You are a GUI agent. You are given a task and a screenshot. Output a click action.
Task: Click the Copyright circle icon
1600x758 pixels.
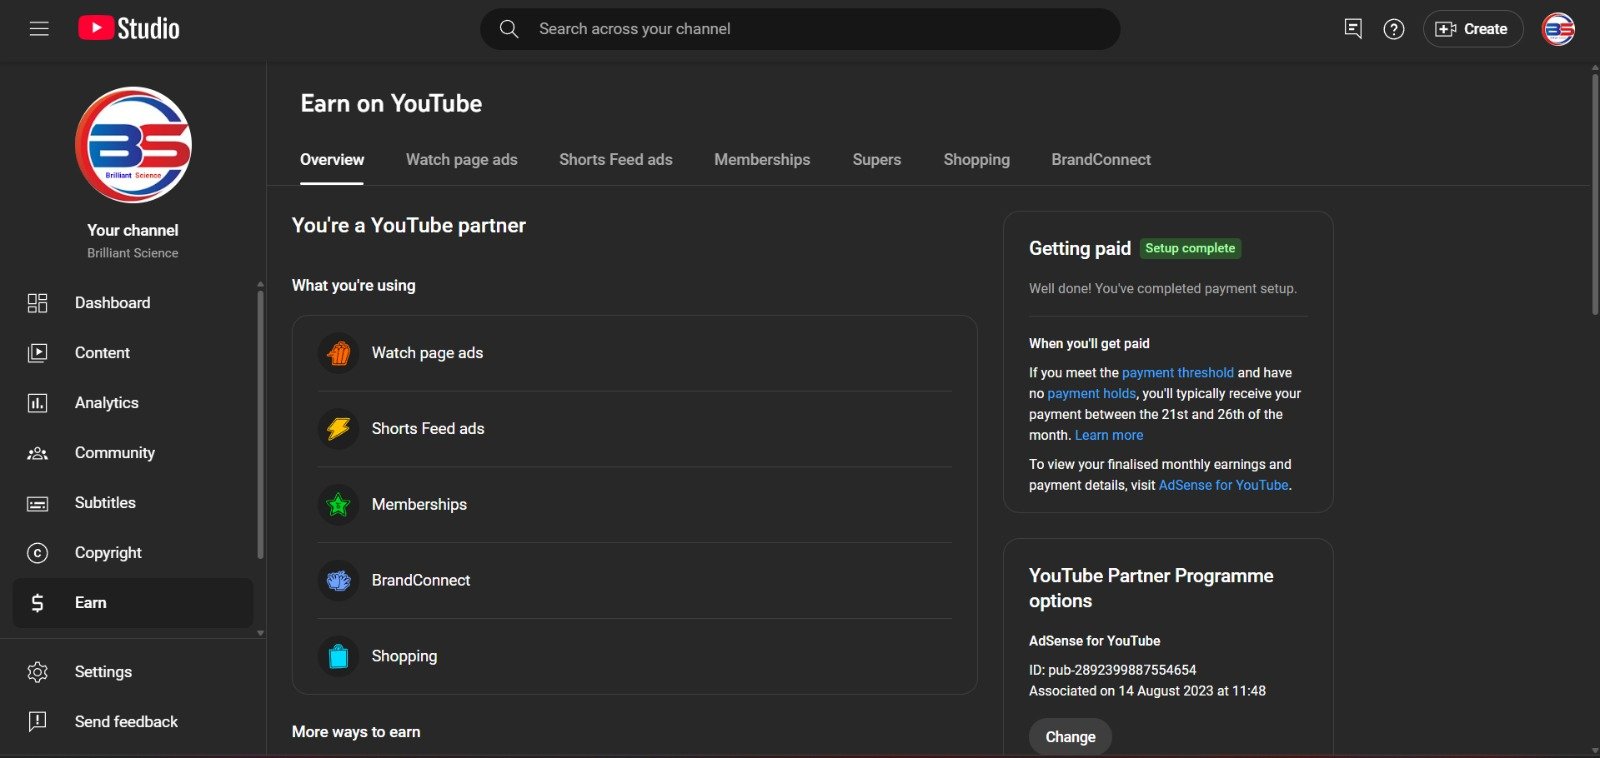click(x=37, y=553)
